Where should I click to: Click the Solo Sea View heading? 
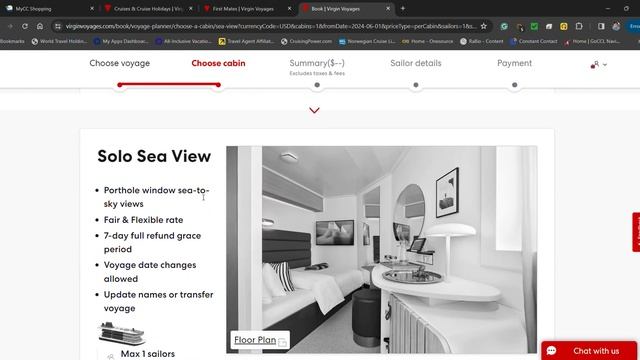click(x=154, y=156)
